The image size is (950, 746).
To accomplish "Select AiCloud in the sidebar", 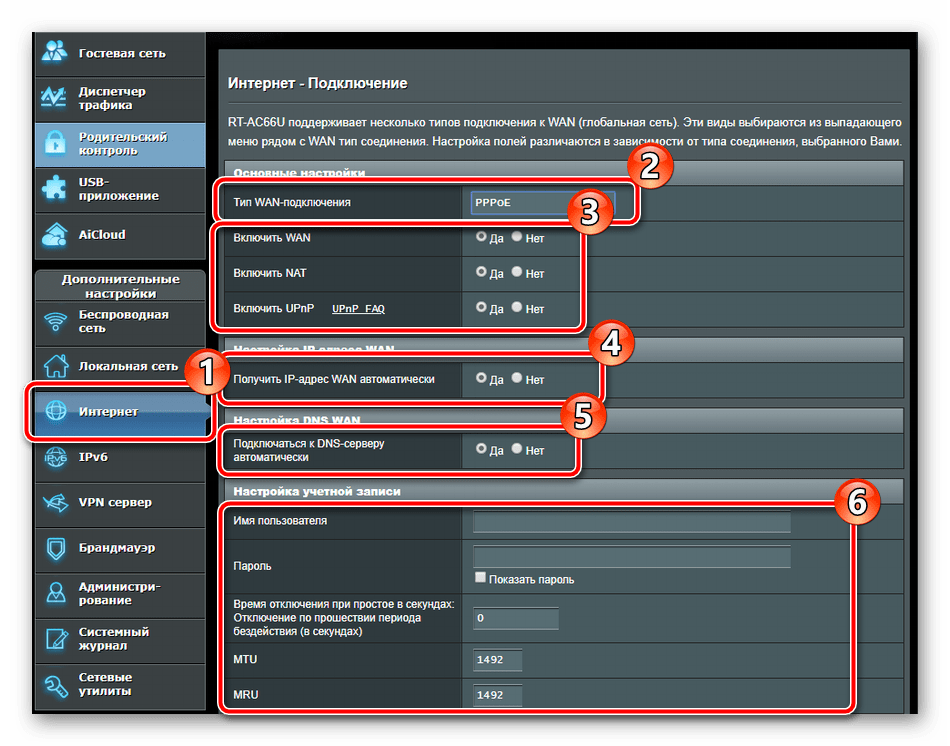I will pyautogui.click(x=121, y=235).
